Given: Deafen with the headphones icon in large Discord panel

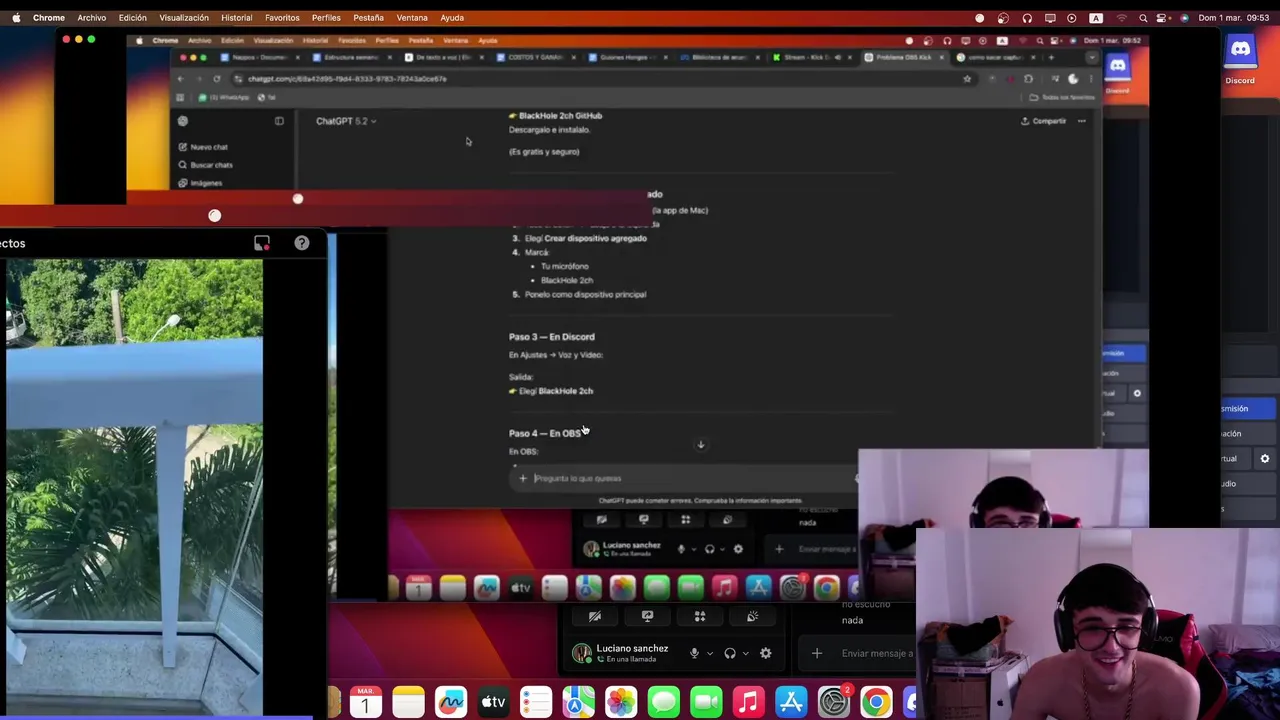Looking at the screenshot, I should click(x=730, y=653).
